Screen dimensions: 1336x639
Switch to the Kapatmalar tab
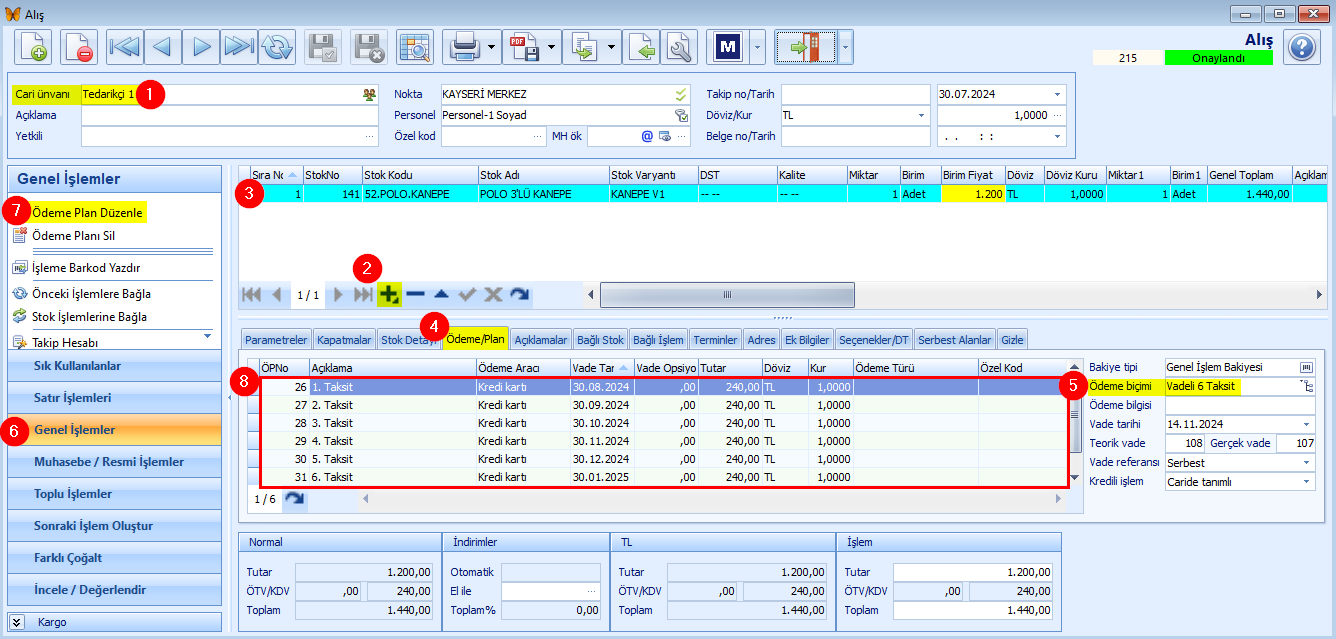point(345,339)
